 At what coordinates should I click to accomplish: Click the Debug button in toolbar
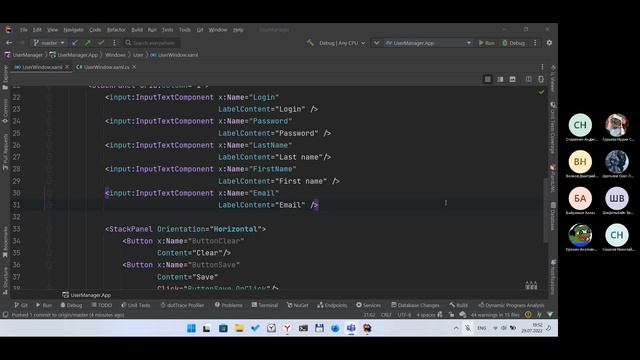click(513, 43)
